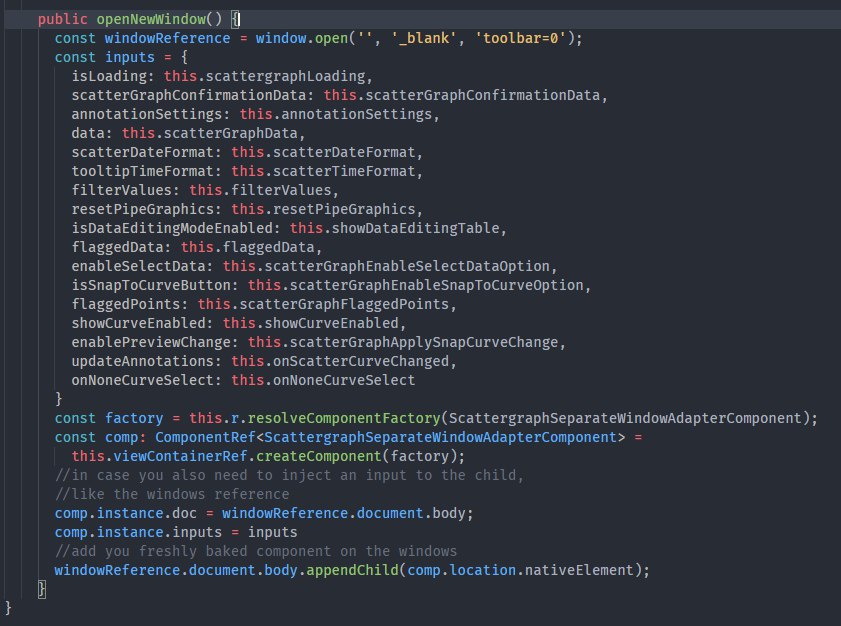Click the enablePreviewChange property key
This screenshot has width=841, height=626.
pos(151,342)
